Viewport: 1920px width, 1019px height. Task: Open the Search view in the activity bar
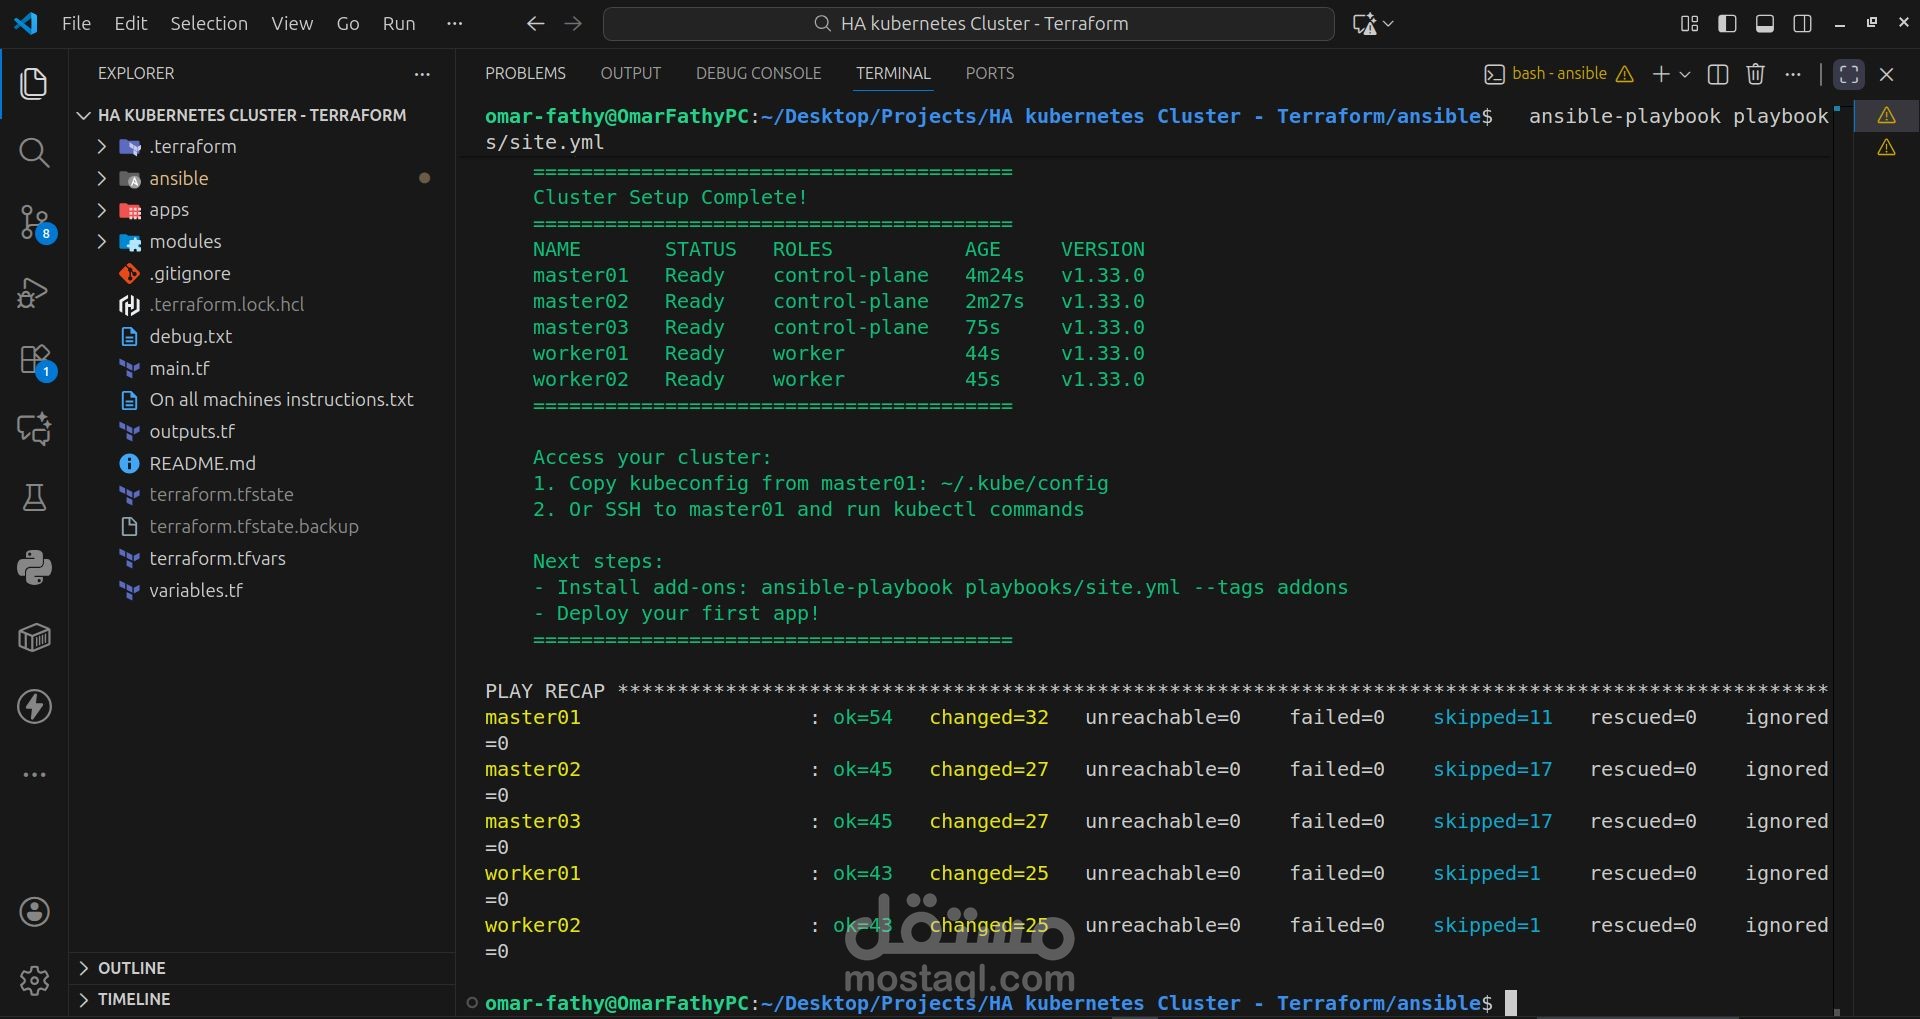[x=34, y=153]
